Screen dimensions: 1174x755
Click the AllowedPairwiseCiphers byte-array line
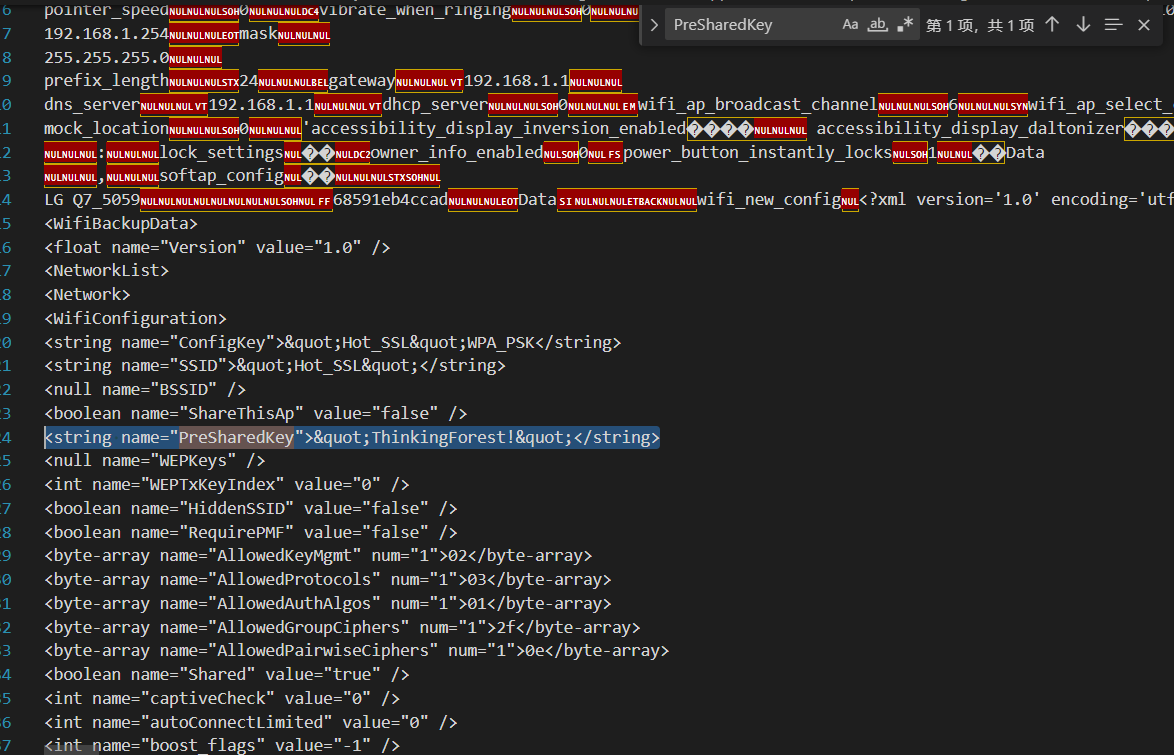356,651
